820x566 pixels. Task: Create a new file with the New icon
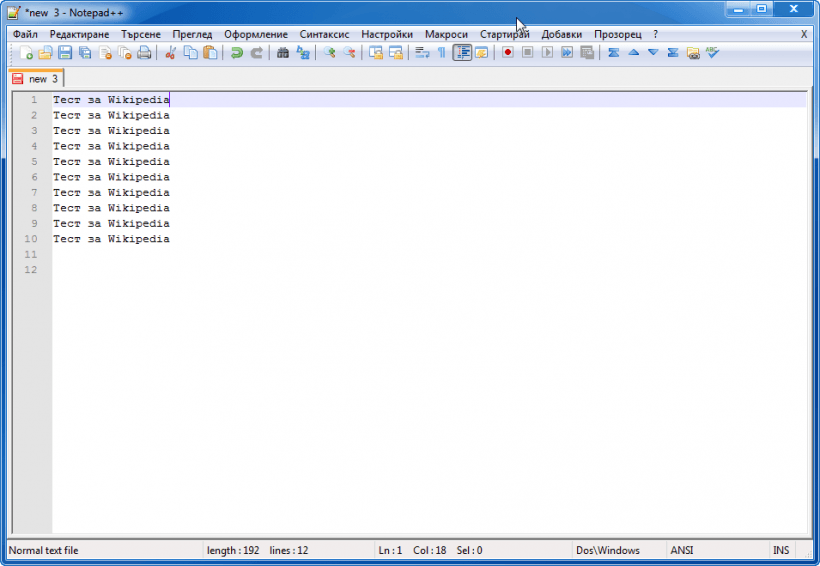tap(26, 52)
